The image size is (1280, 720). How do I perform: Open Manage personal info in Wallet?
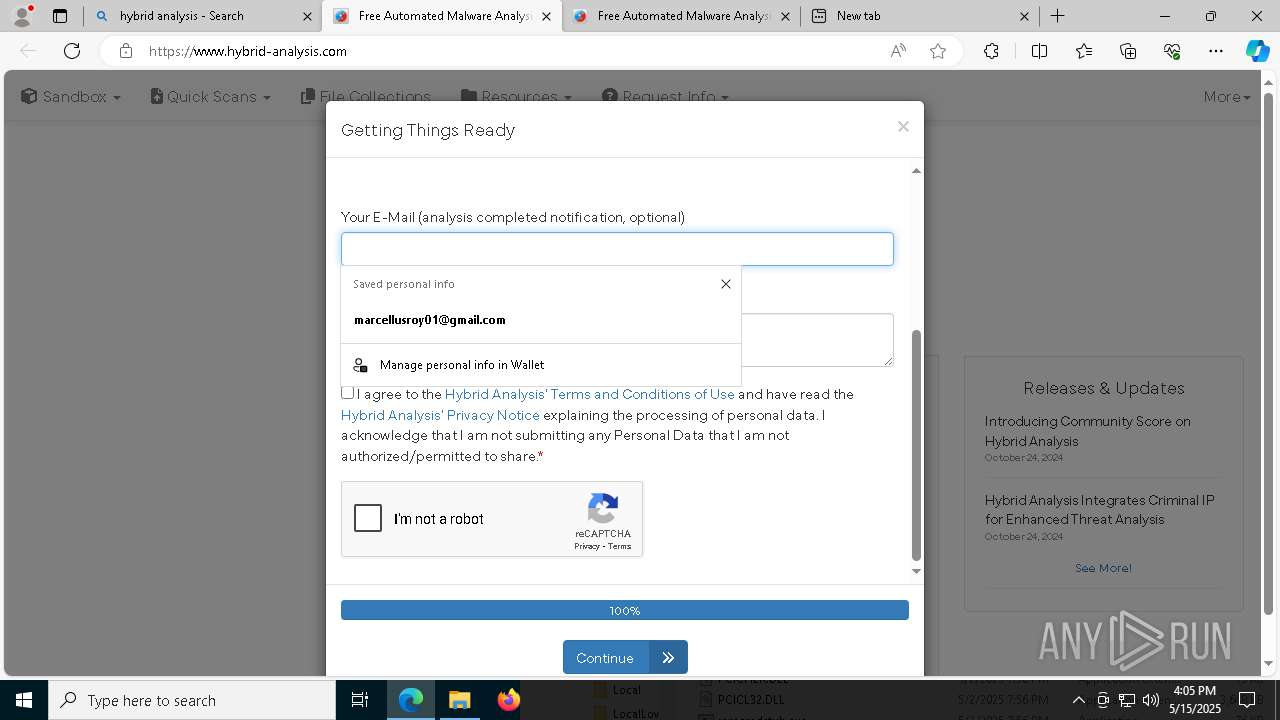tap(540, 365)
